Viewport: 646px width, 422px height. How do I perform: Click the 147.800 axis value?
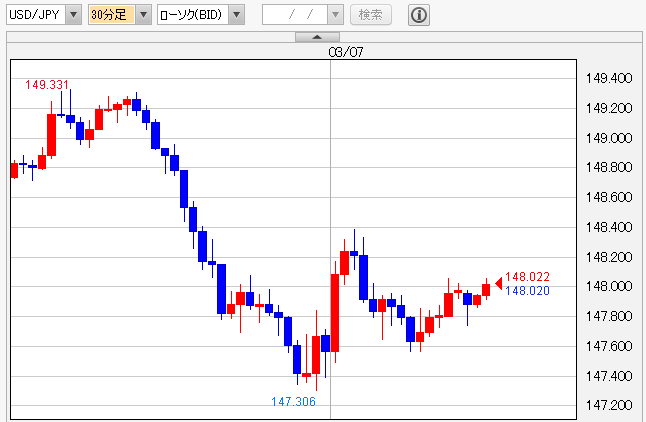(609, 316)
